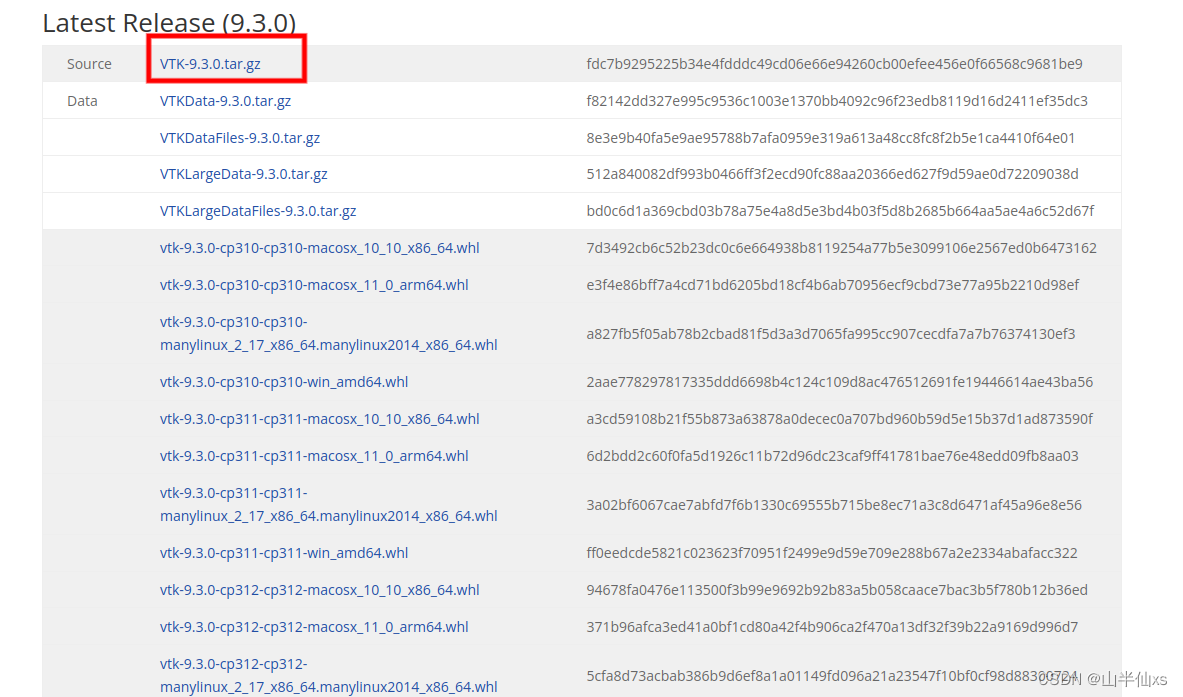The width and height of the screenshot is (1183, 697).
Task: Download VTKDataFiles-9.3.0.tar.gz
Action: [239, 138]
